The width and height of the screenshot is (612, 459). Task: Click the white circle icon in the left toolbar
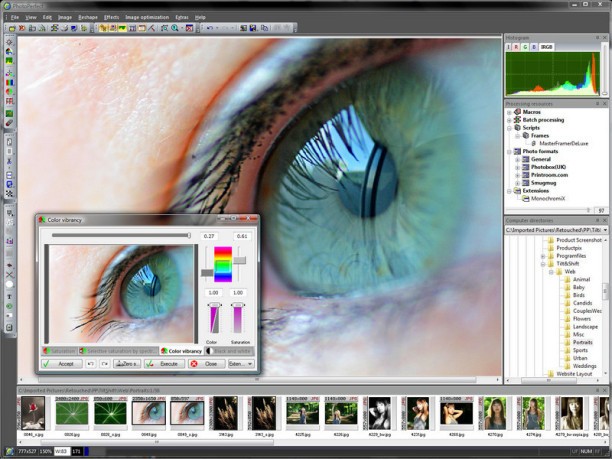9,285
